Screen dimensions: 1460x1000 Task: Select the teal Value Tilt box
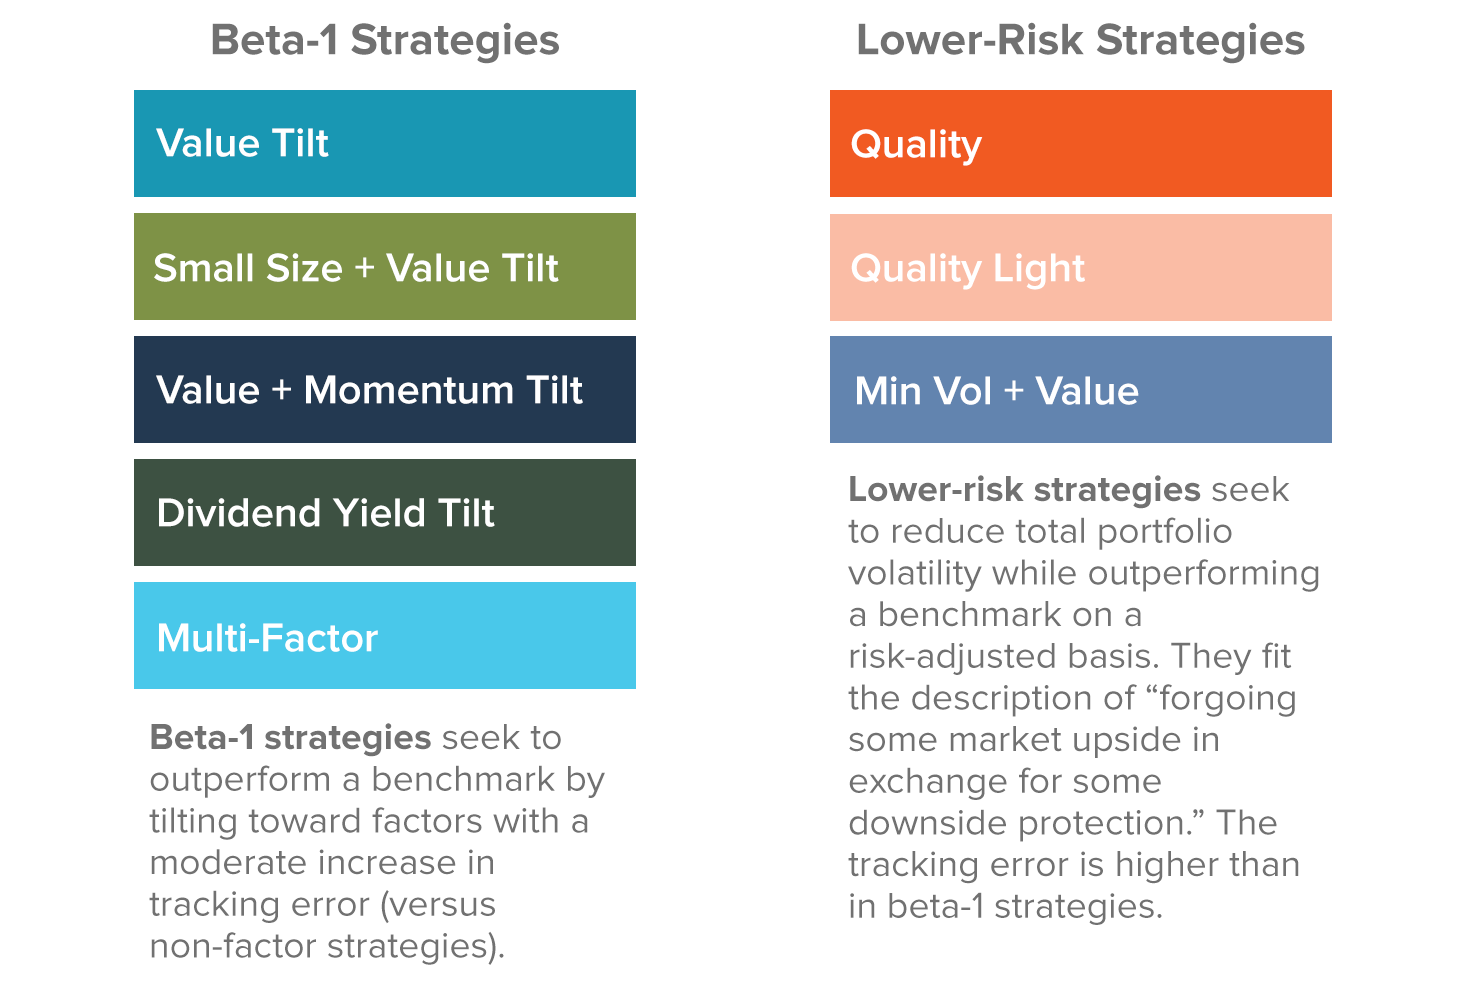tap(384, 143)
